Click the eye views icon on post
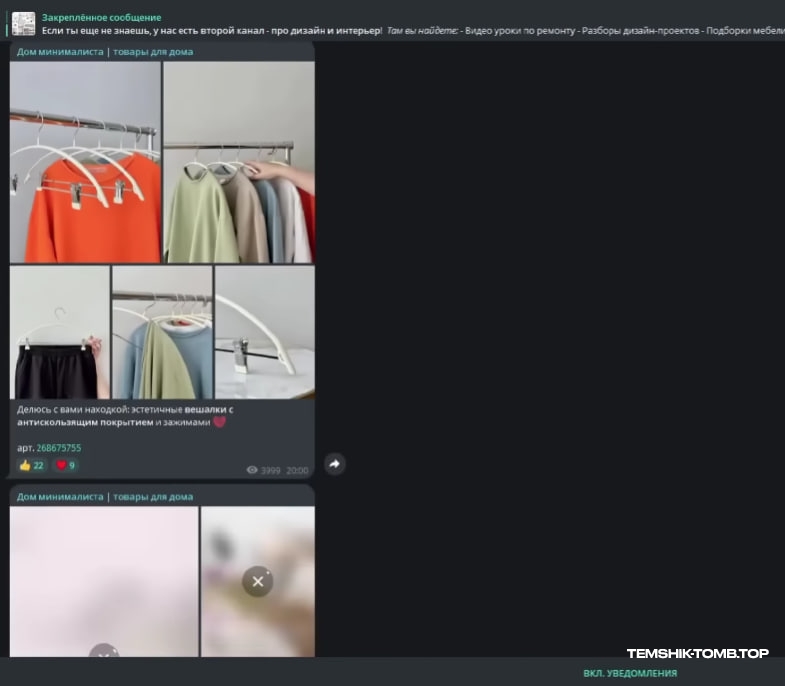 (x=252, y=470)
